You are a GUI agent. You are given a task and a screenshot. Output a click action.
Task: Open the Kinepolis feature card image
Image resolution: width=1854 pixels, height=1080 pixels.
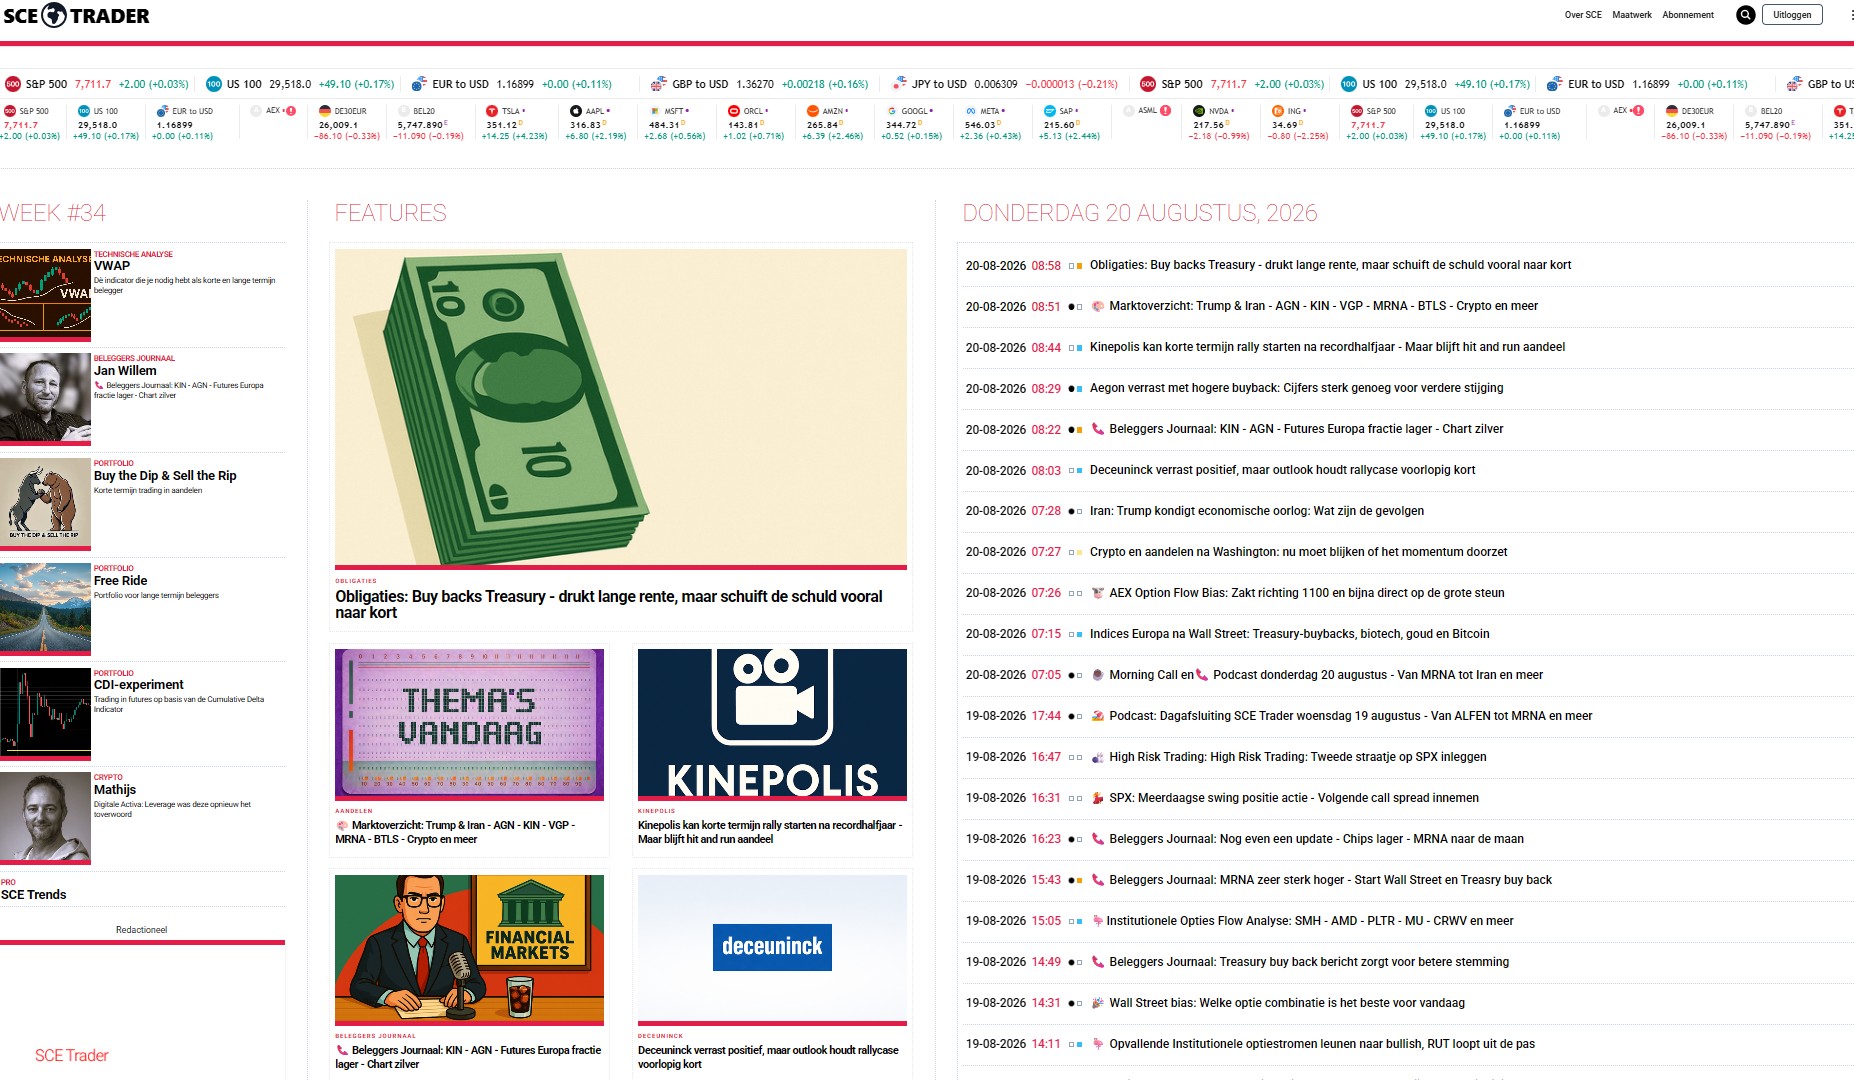tap(772, 724)
